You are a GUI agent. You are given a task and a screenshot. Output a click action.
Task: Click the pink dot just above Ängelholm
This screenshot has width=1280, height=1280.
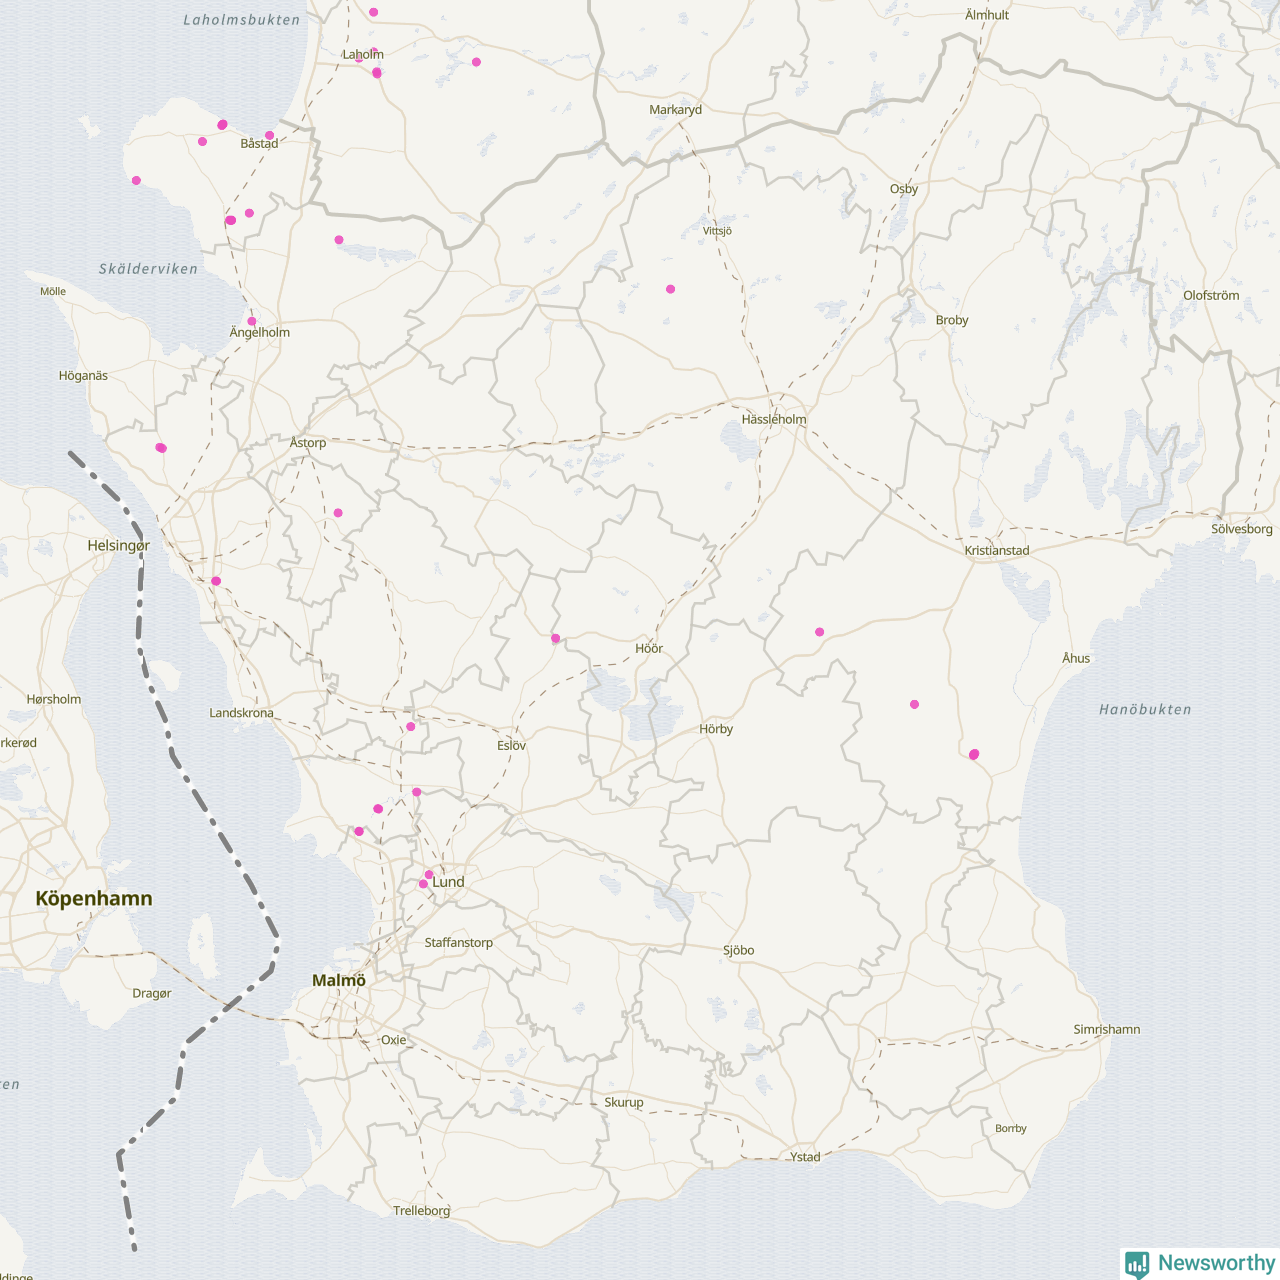click(x=252, y=321)
